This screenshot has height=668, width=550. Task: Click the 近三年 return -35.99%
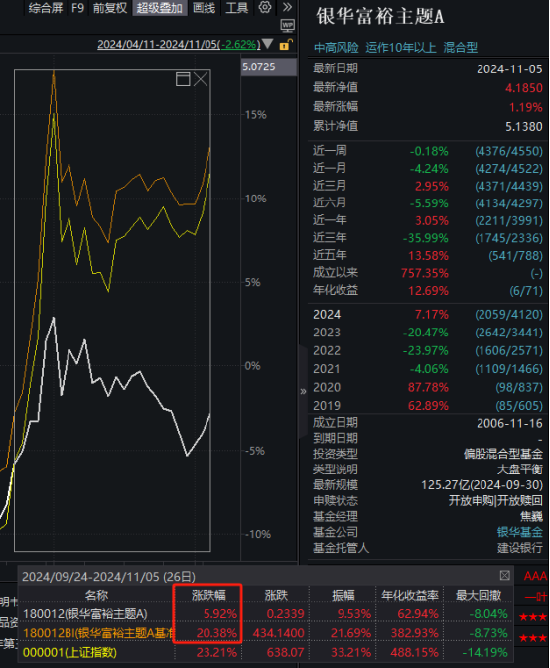(426, 238)
